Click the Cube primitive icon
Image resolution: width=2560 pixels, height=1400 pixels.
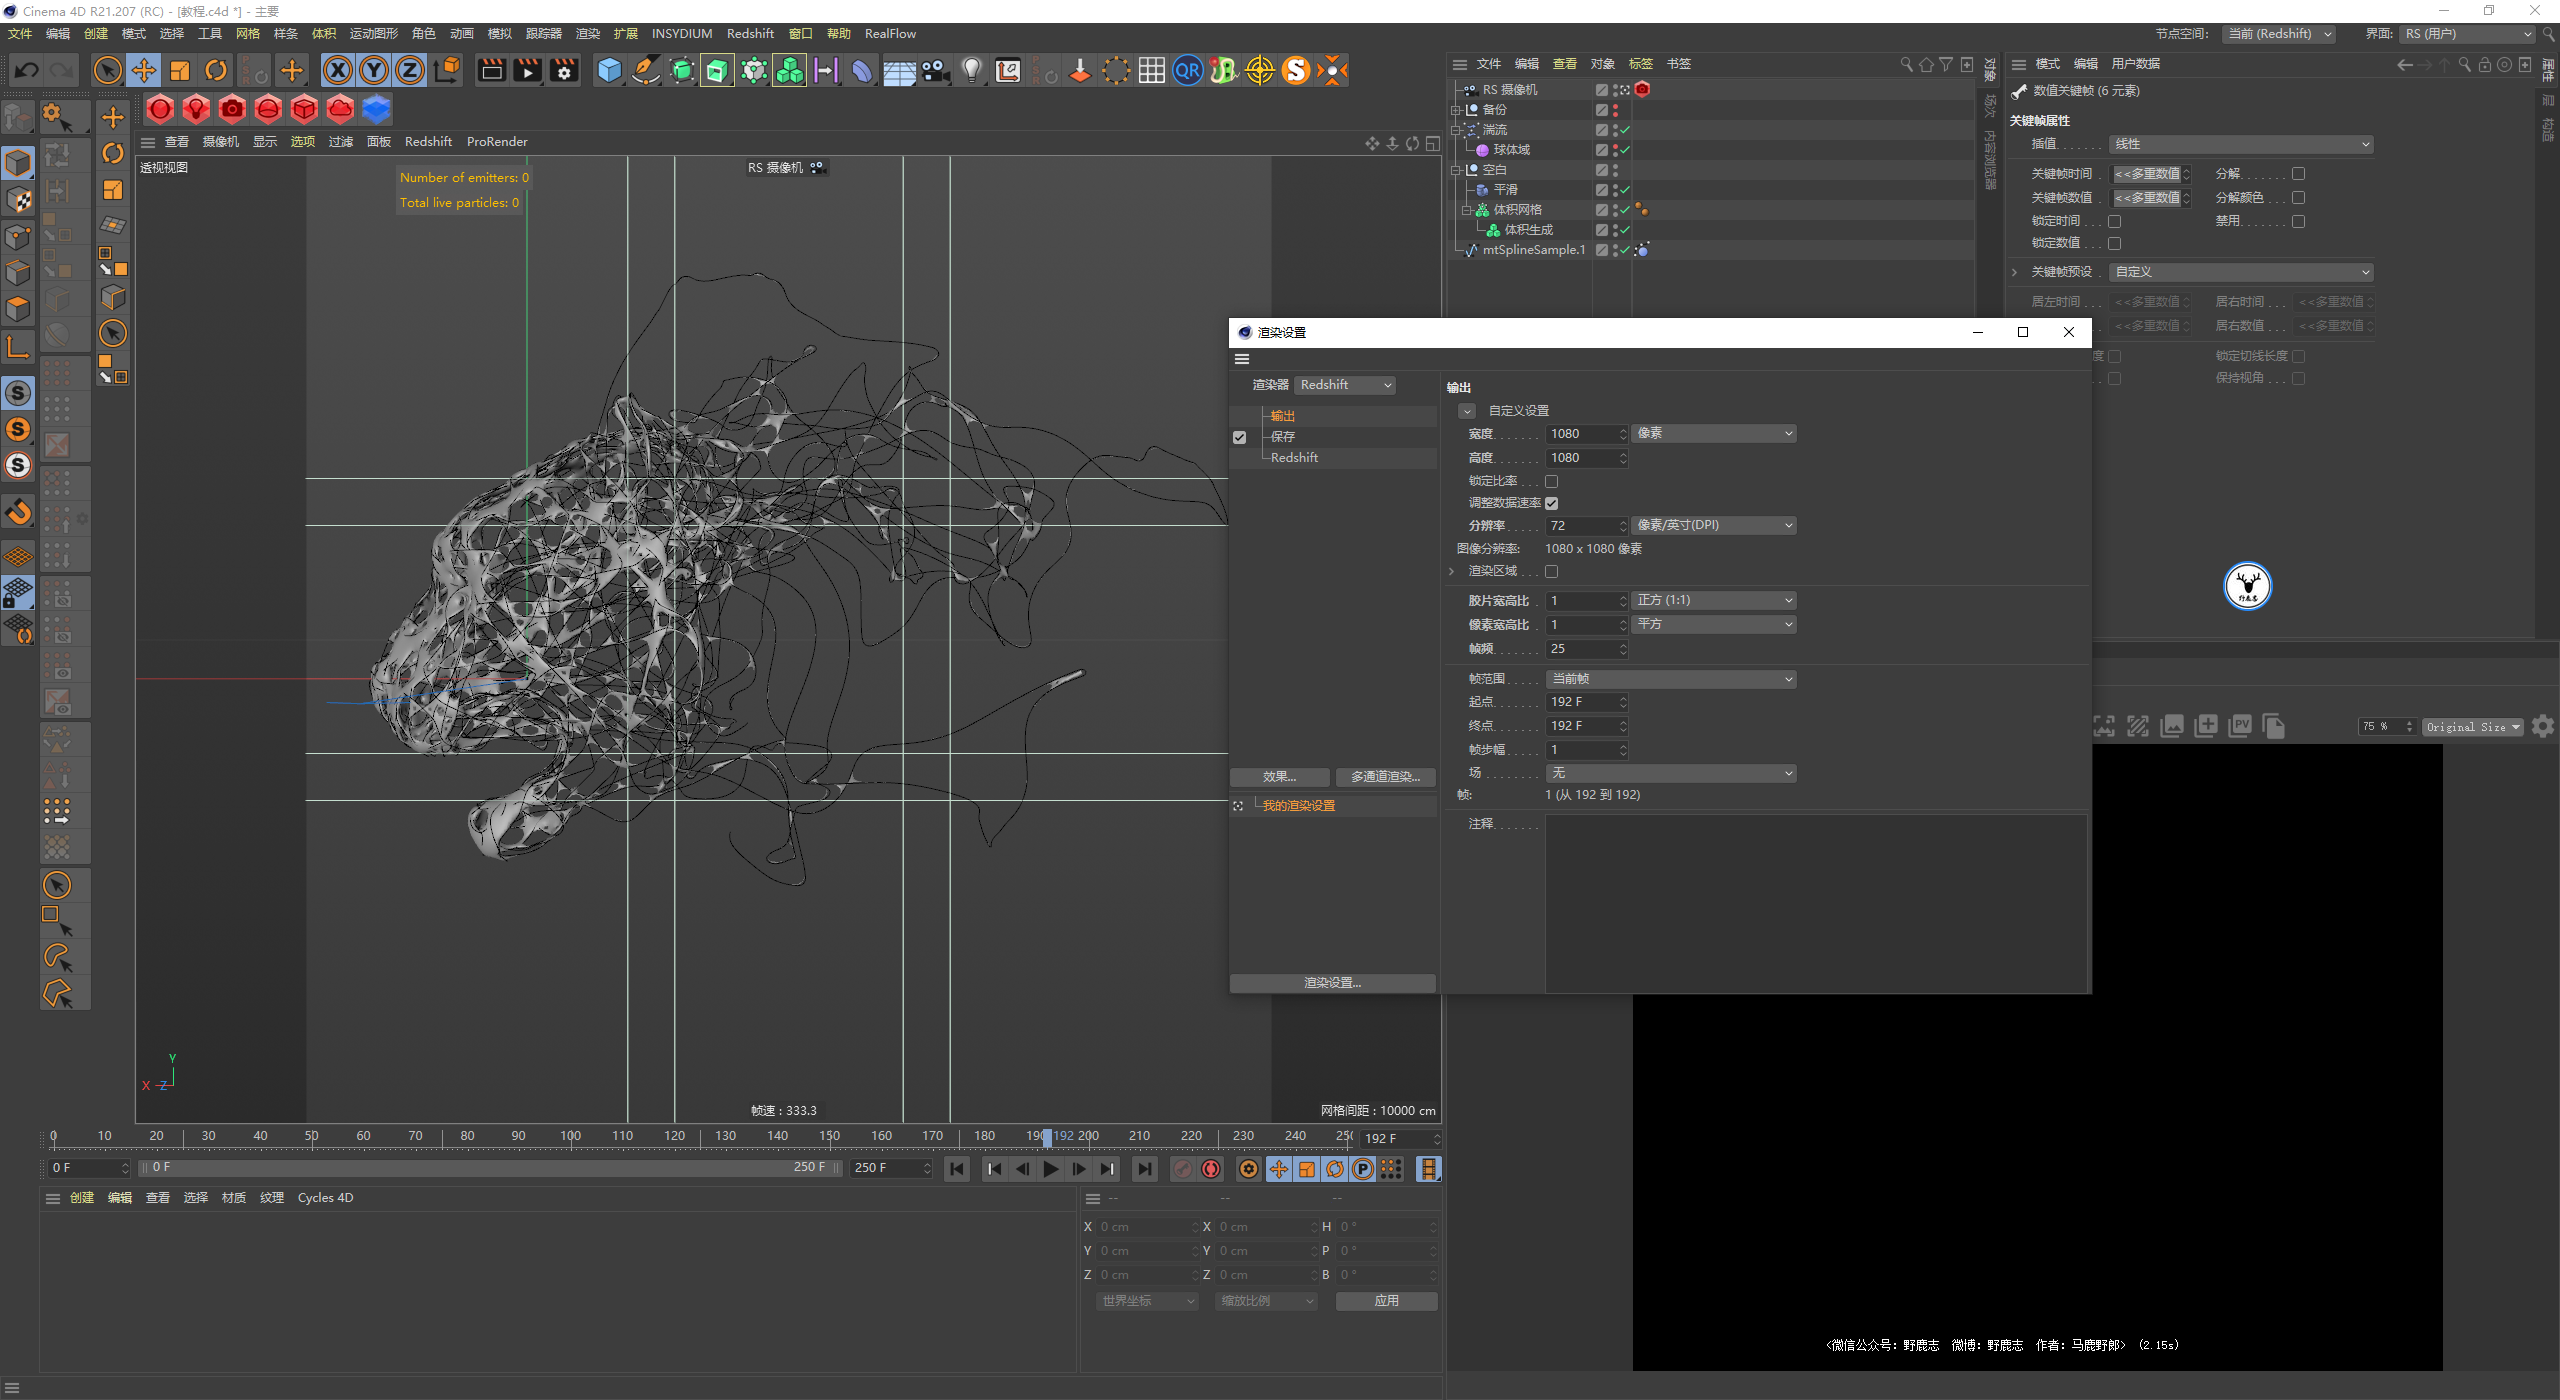609,70
